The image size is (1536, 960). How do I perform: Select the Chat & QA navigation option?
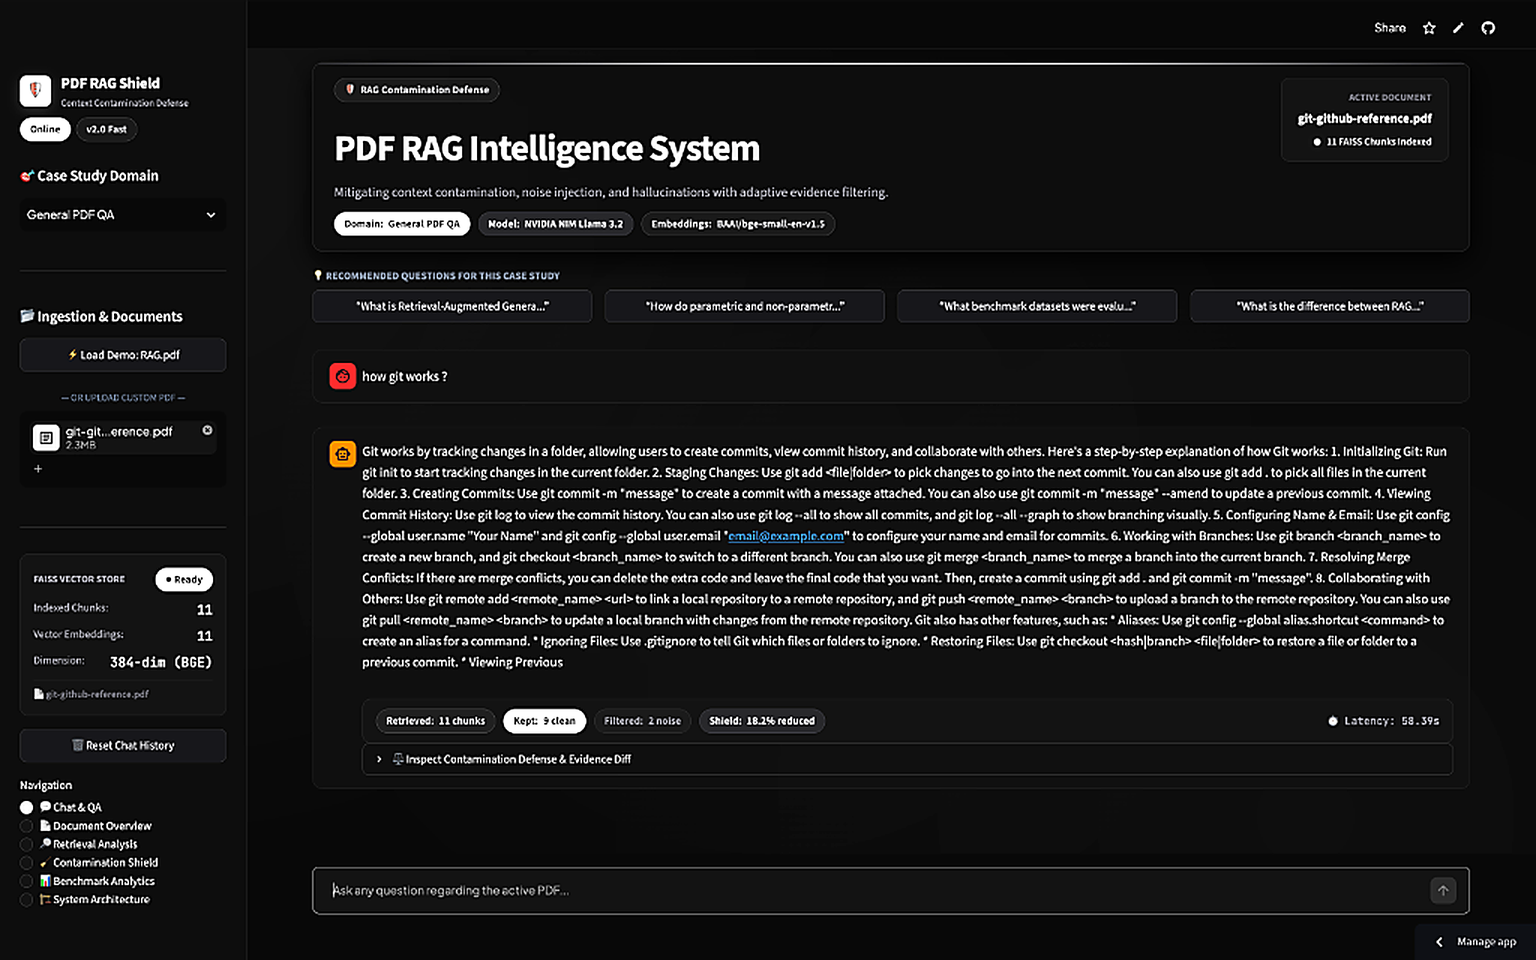tap(61, 807)
